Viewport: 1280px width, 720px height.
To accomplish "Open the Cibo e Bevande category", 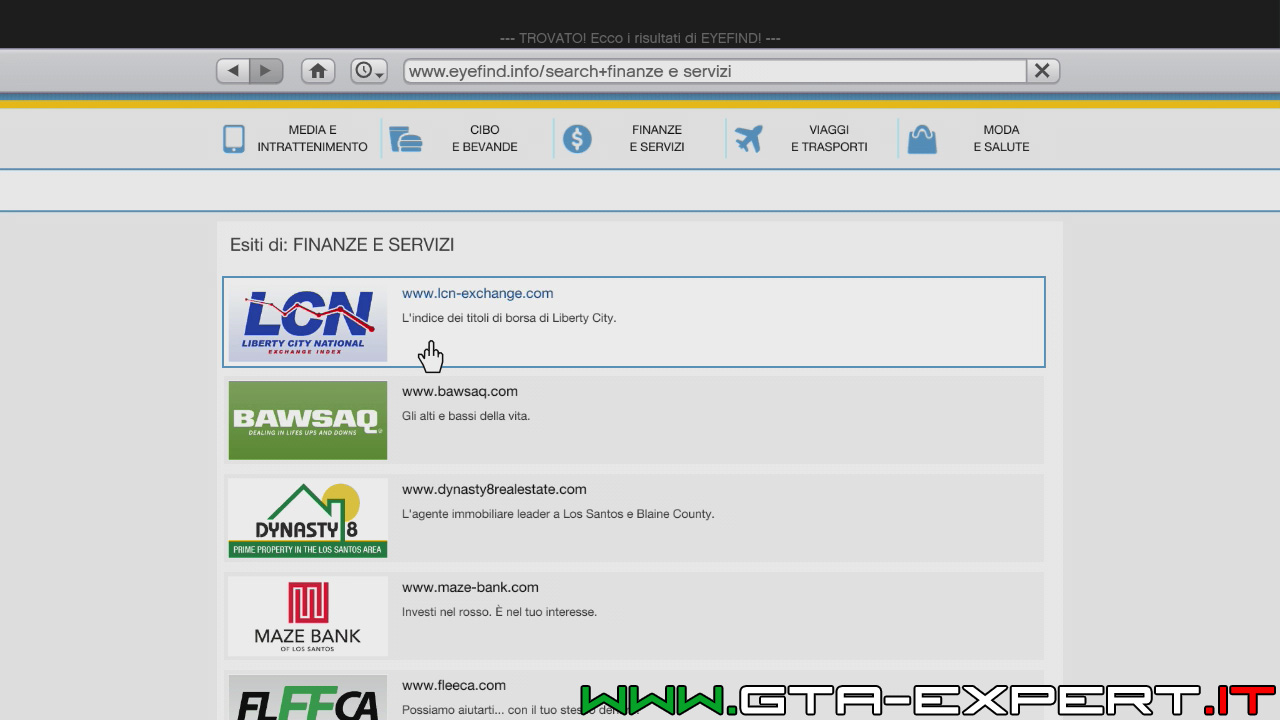I will (484, 138).
